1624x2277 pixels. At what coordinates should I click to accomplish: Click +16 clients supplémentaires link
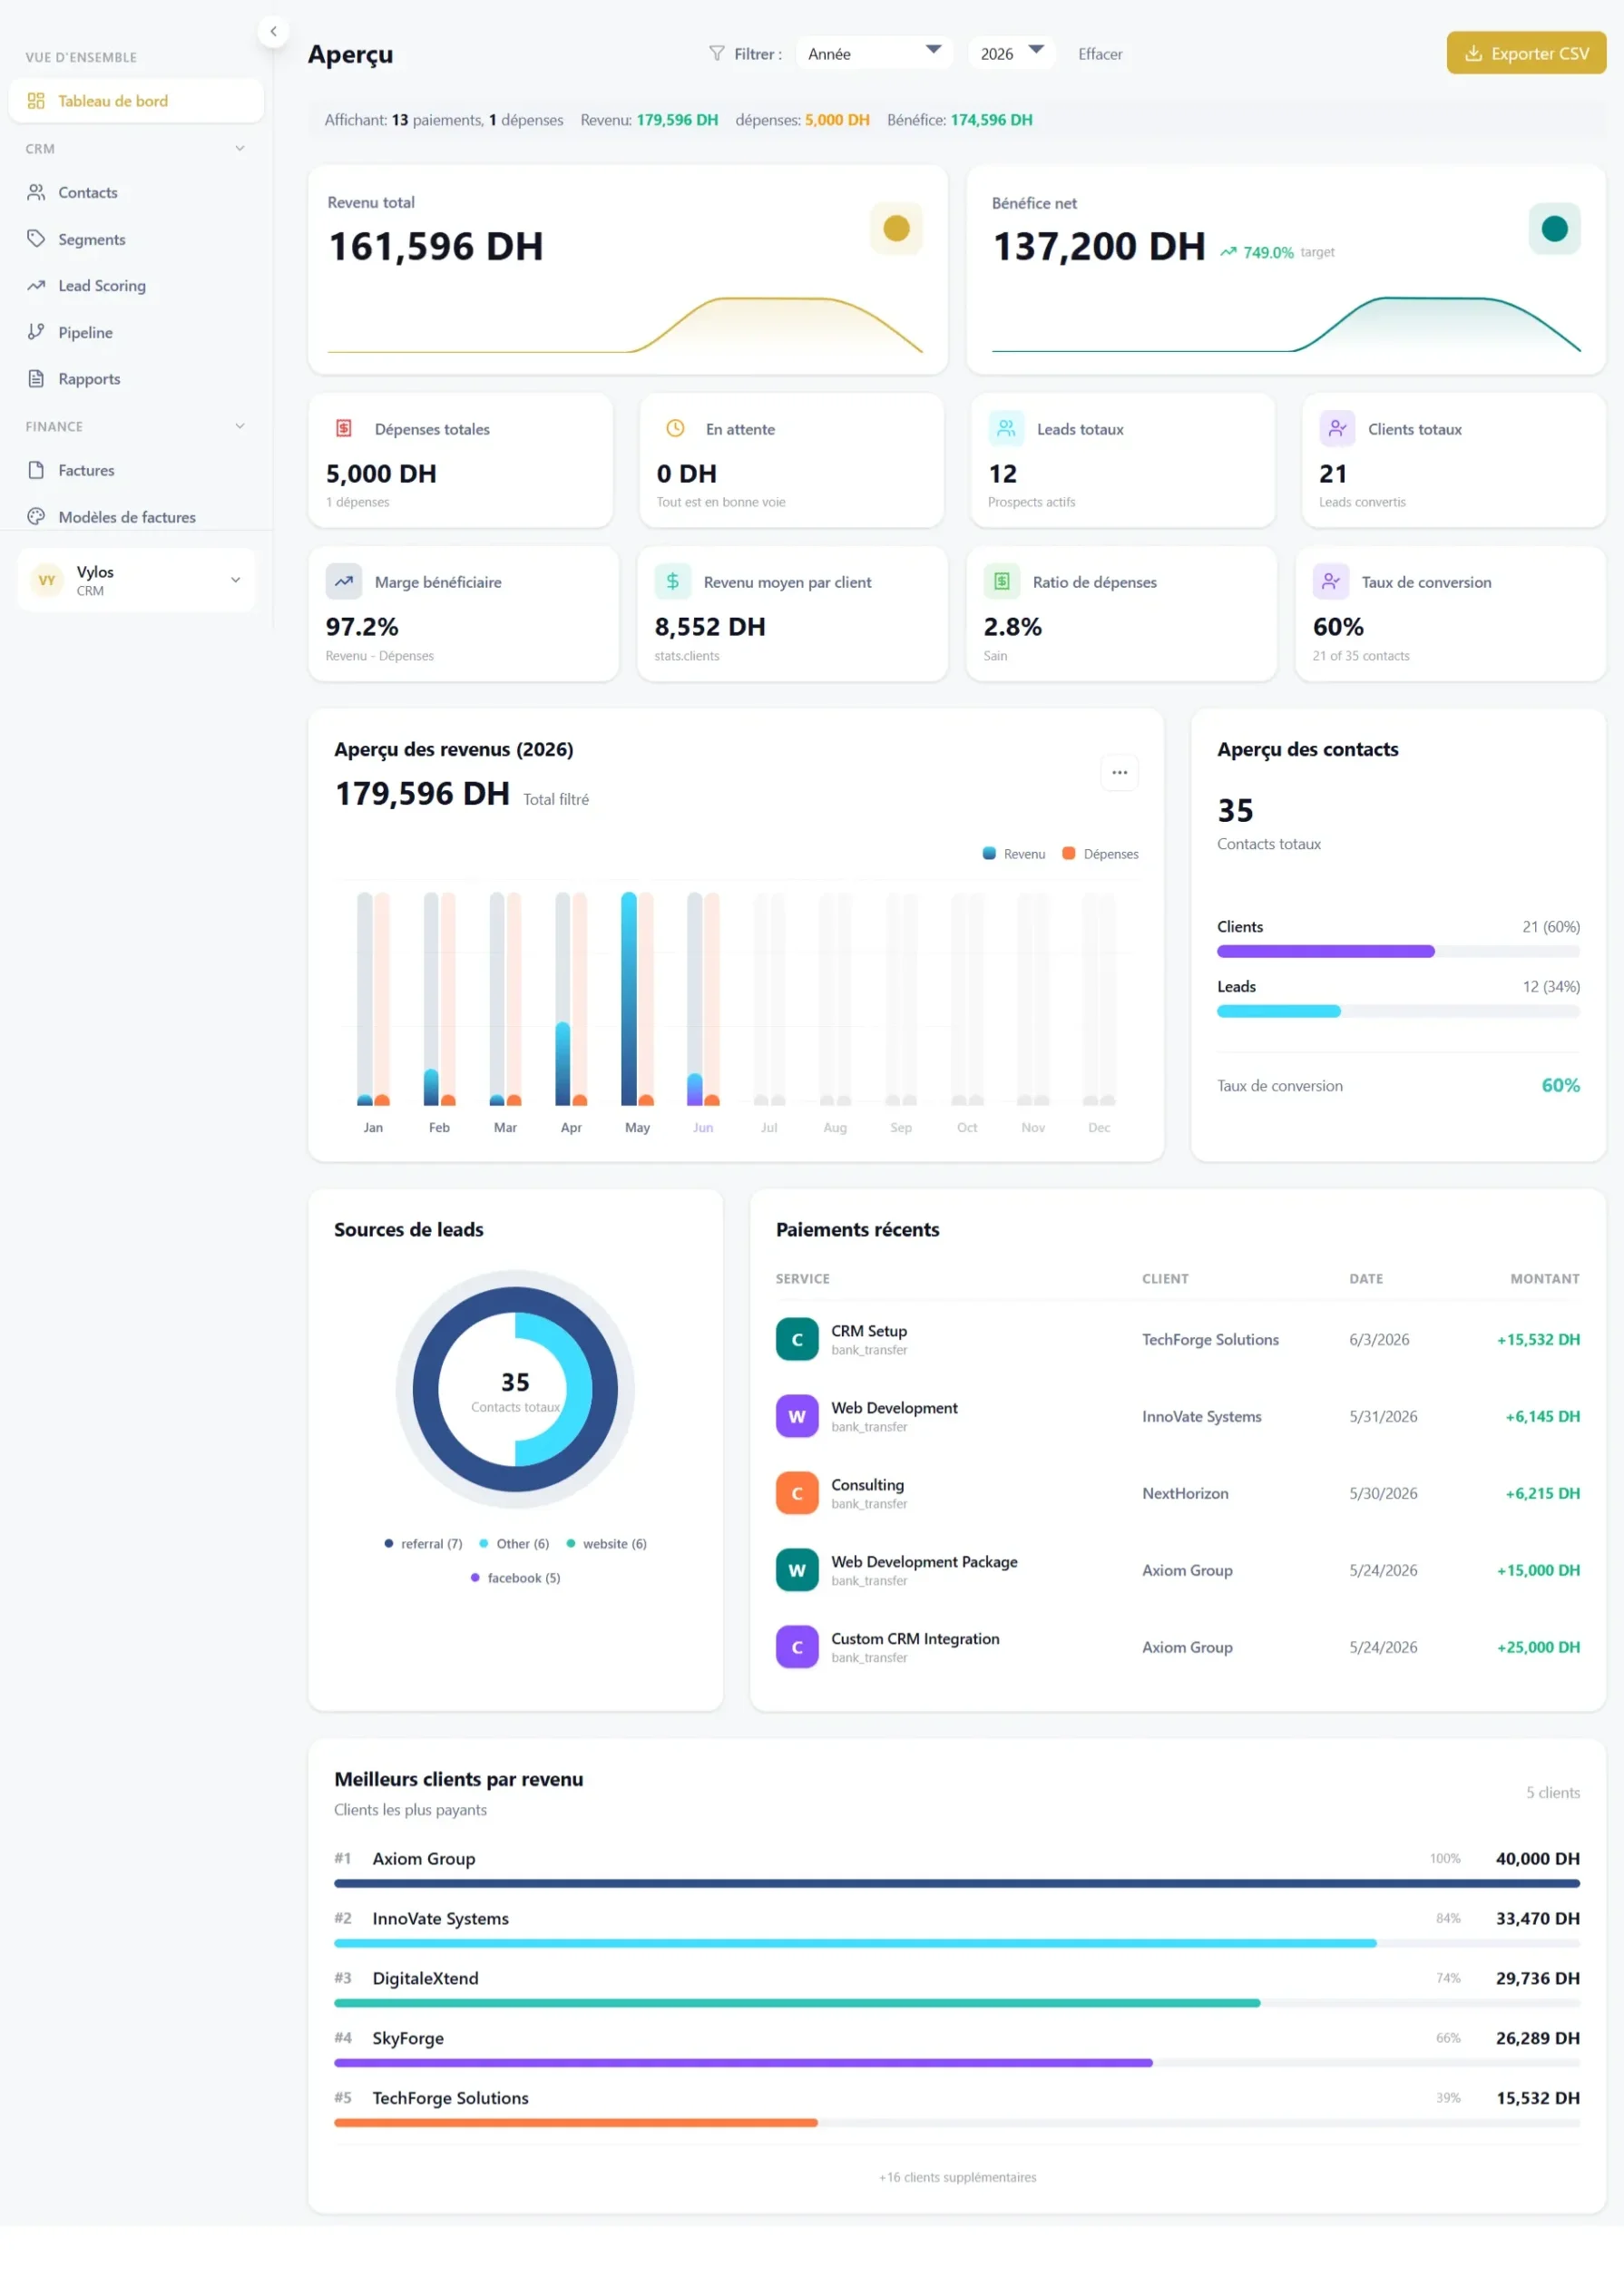click(957, 2178)
